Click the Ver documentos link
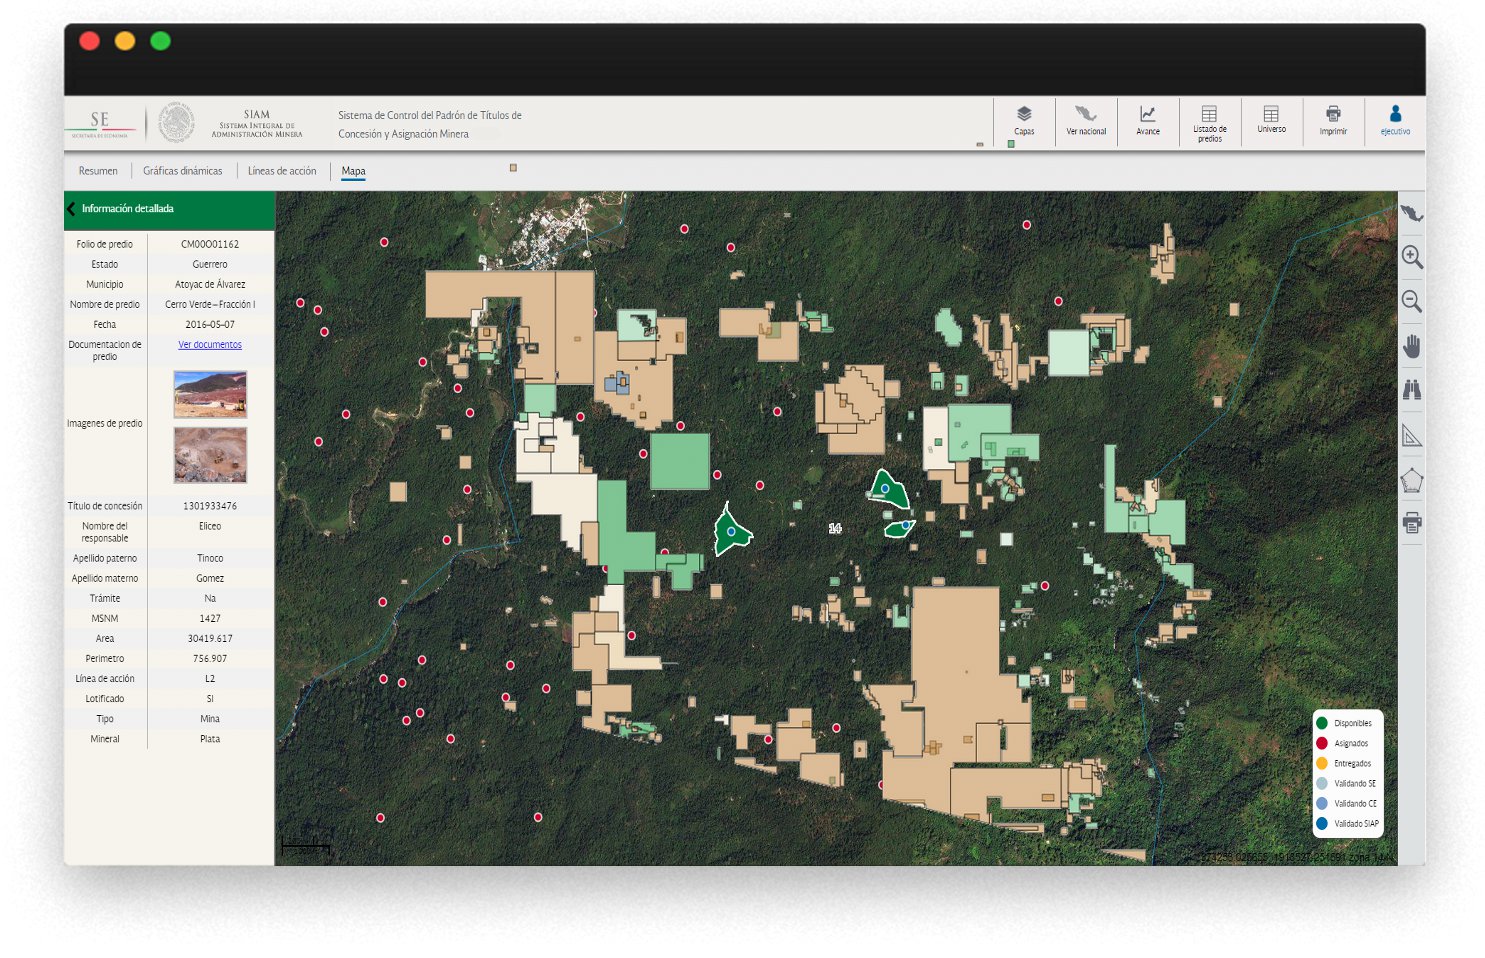The image size is (1485, 958). click(x=210, y=345)
